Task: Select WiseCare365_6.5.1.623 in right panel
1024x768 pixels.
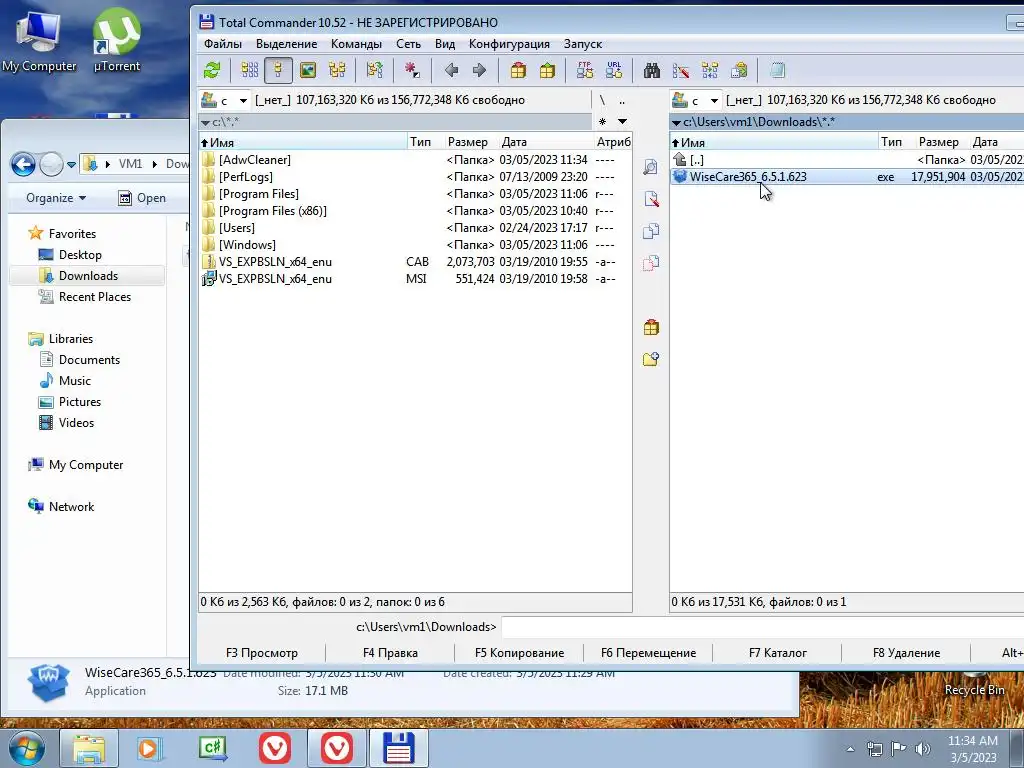Action: tap(847, 176)
